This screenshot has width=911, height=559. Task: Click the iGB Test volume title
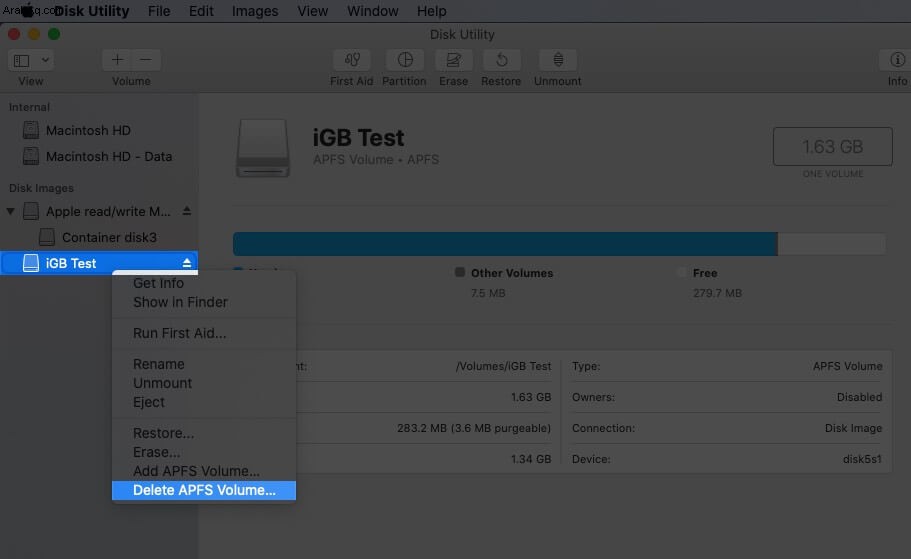coord(358,138)
